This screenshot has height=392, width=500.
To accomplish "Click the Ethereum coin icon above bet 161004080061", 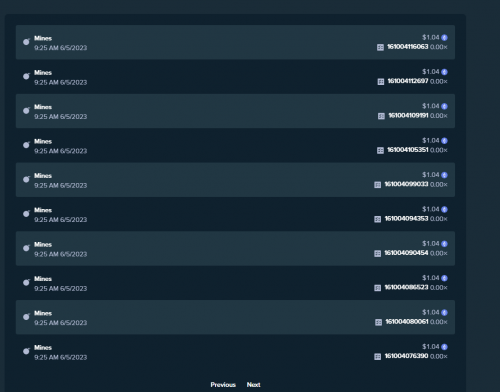I will [444, 312].
